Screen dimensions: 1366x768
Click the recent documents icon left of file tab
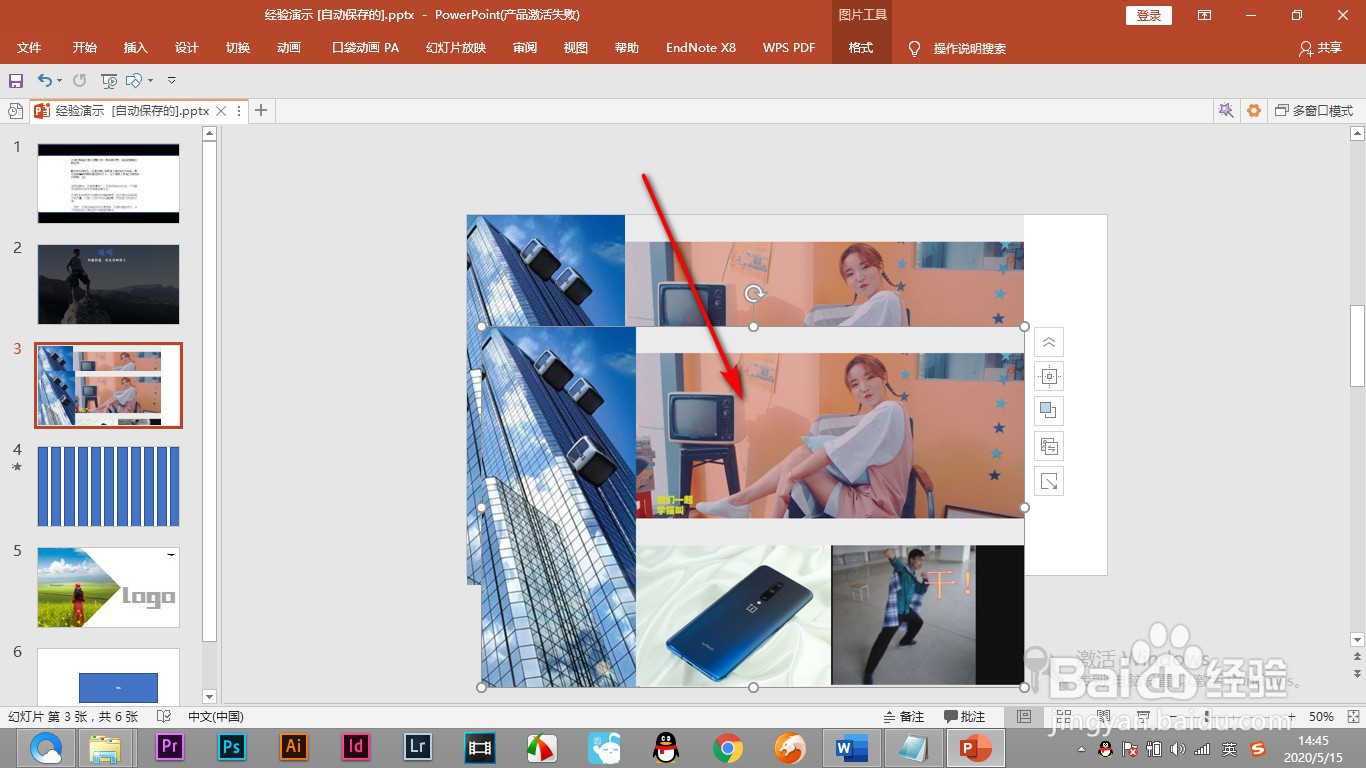(15, 111)
